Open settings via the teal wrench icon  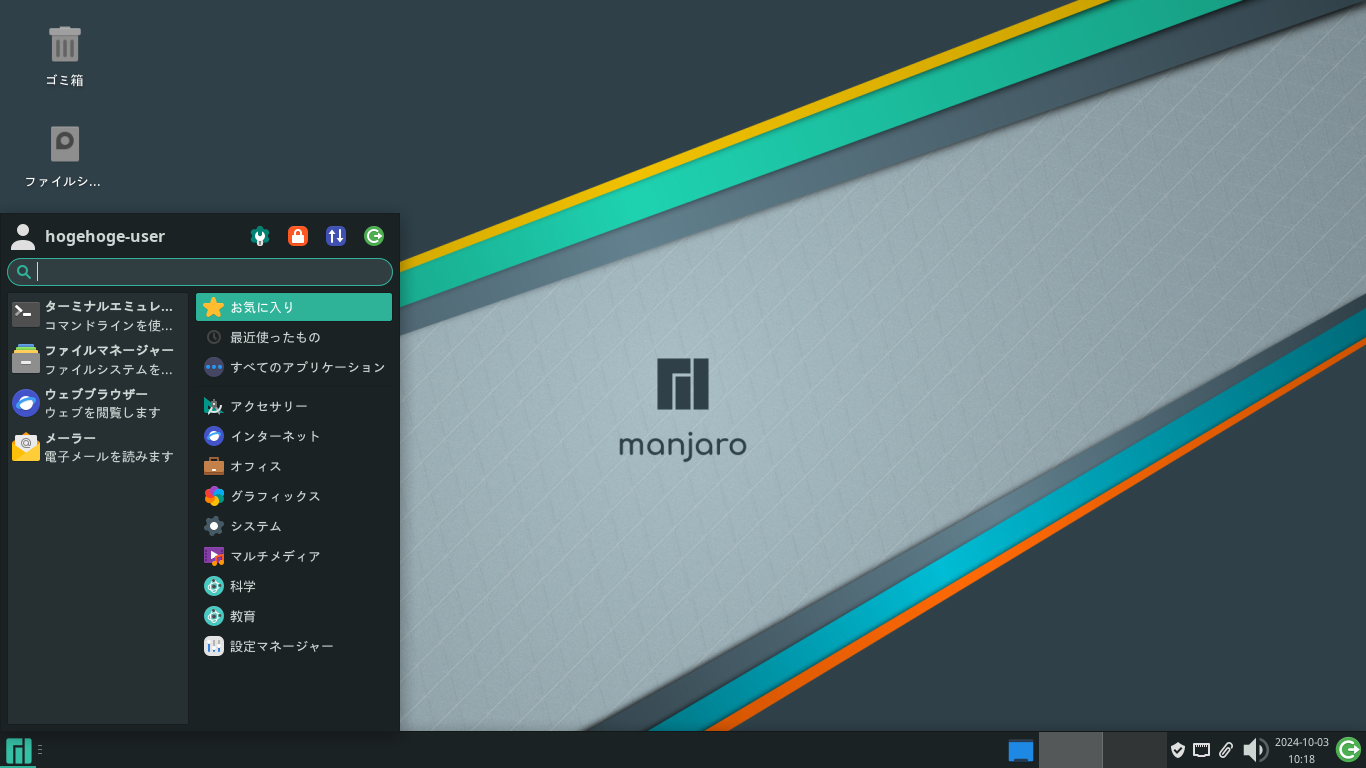(260, 236)
